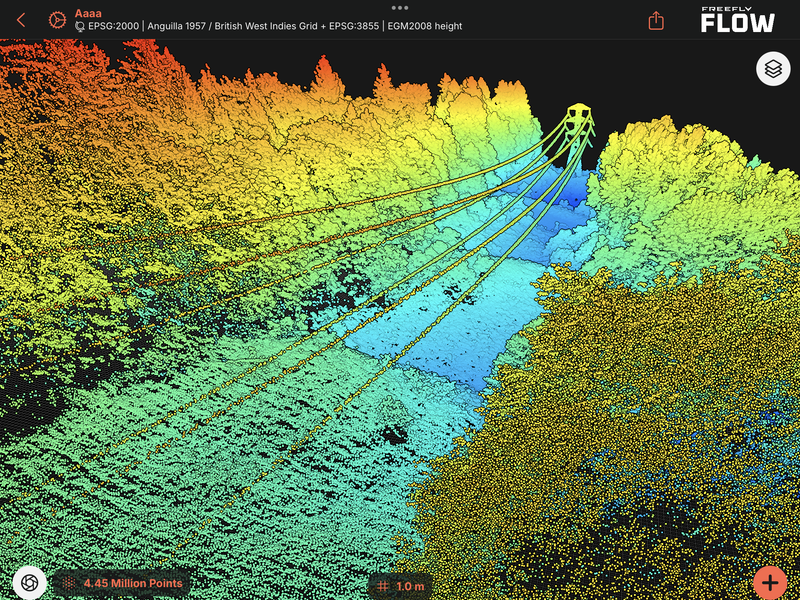Open the 1.0 m grid size setting

pyautogui.click(x=410, y=586)
